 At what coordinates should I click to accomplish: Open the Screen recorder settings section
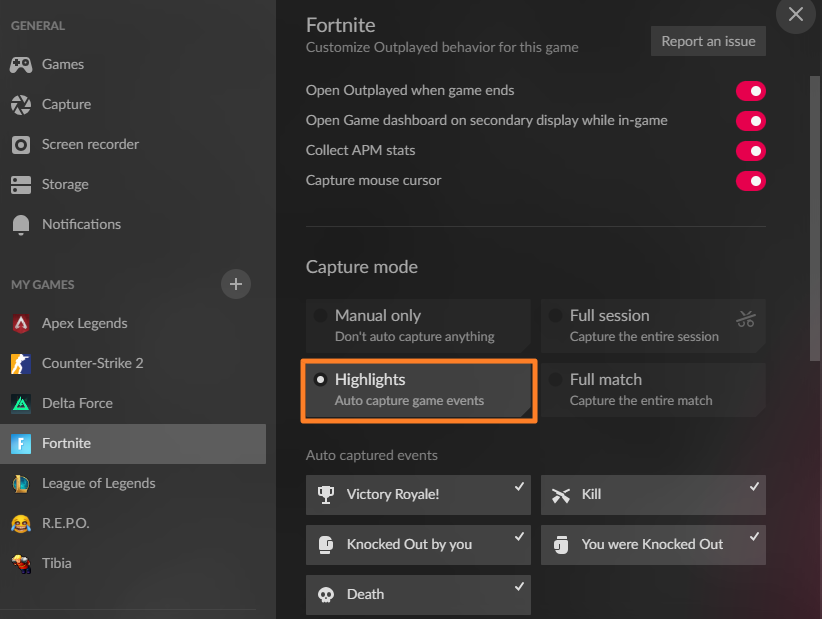tap(133, 145)
